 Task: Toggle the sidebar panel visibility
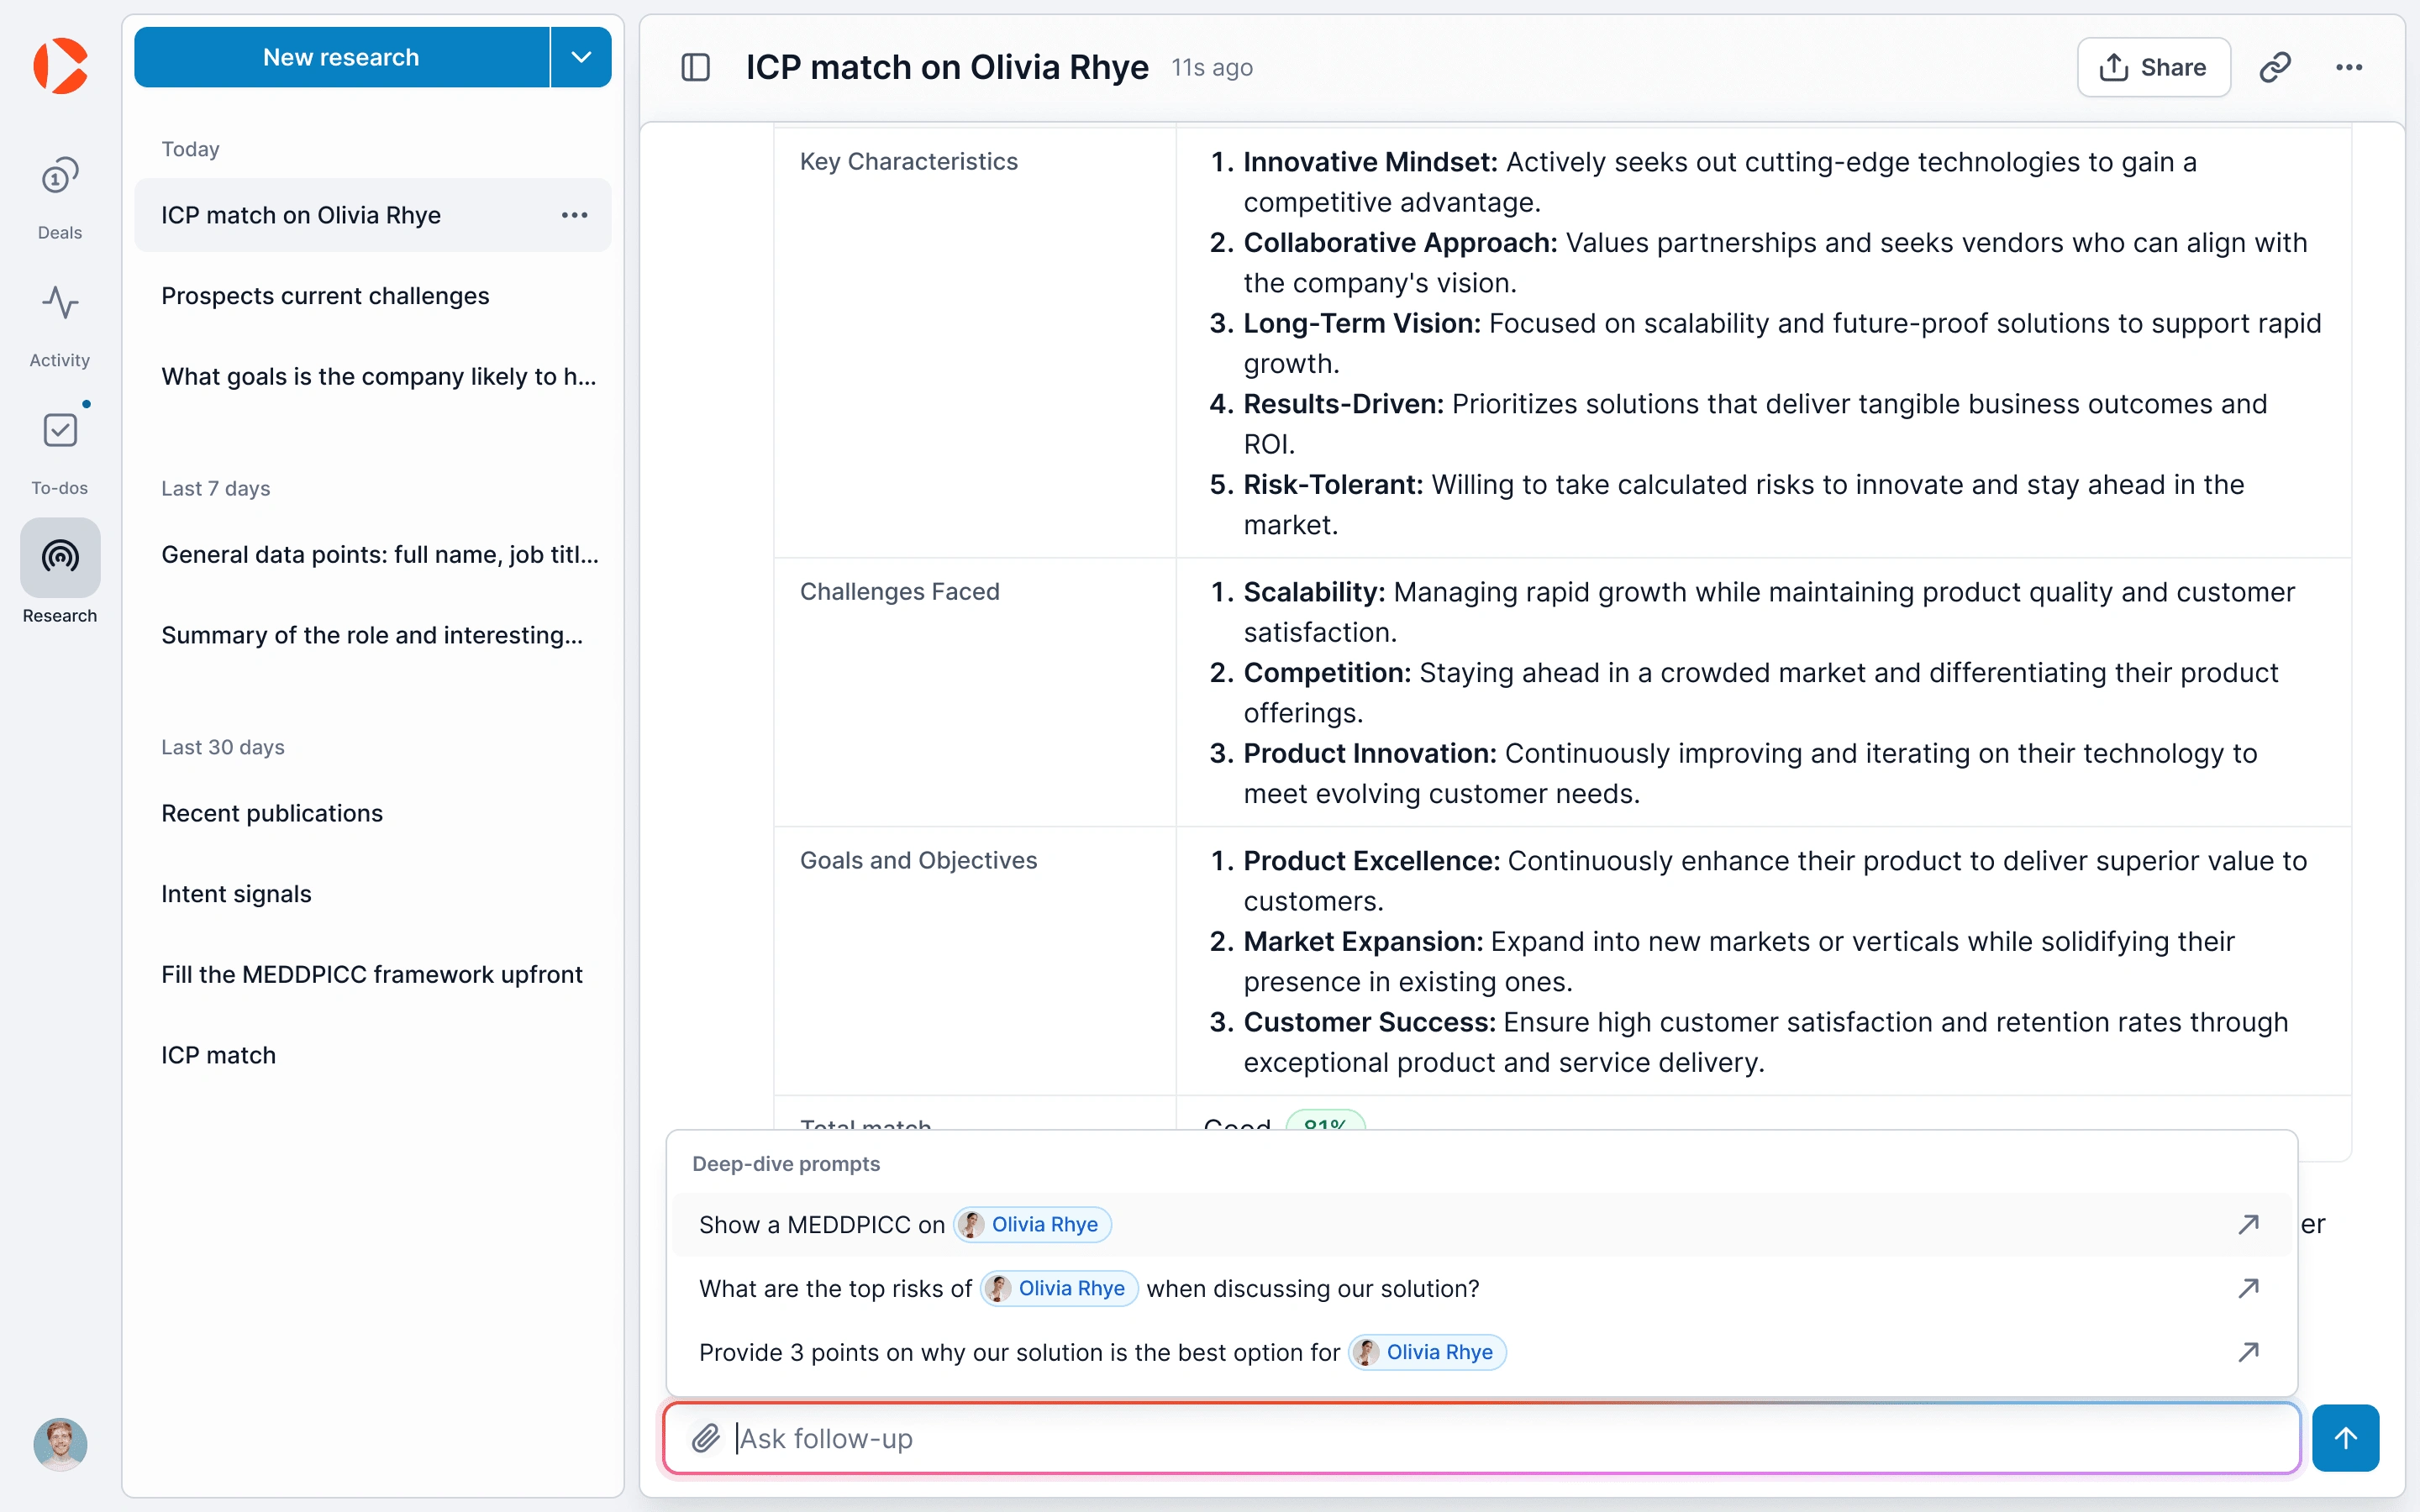(695, 67)
